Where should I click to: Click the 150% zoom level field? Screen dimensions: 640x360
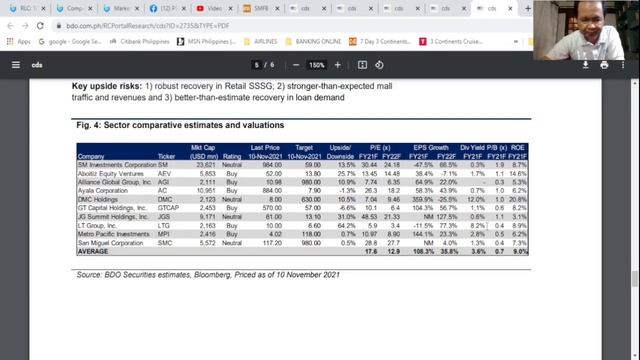point(316,65)
